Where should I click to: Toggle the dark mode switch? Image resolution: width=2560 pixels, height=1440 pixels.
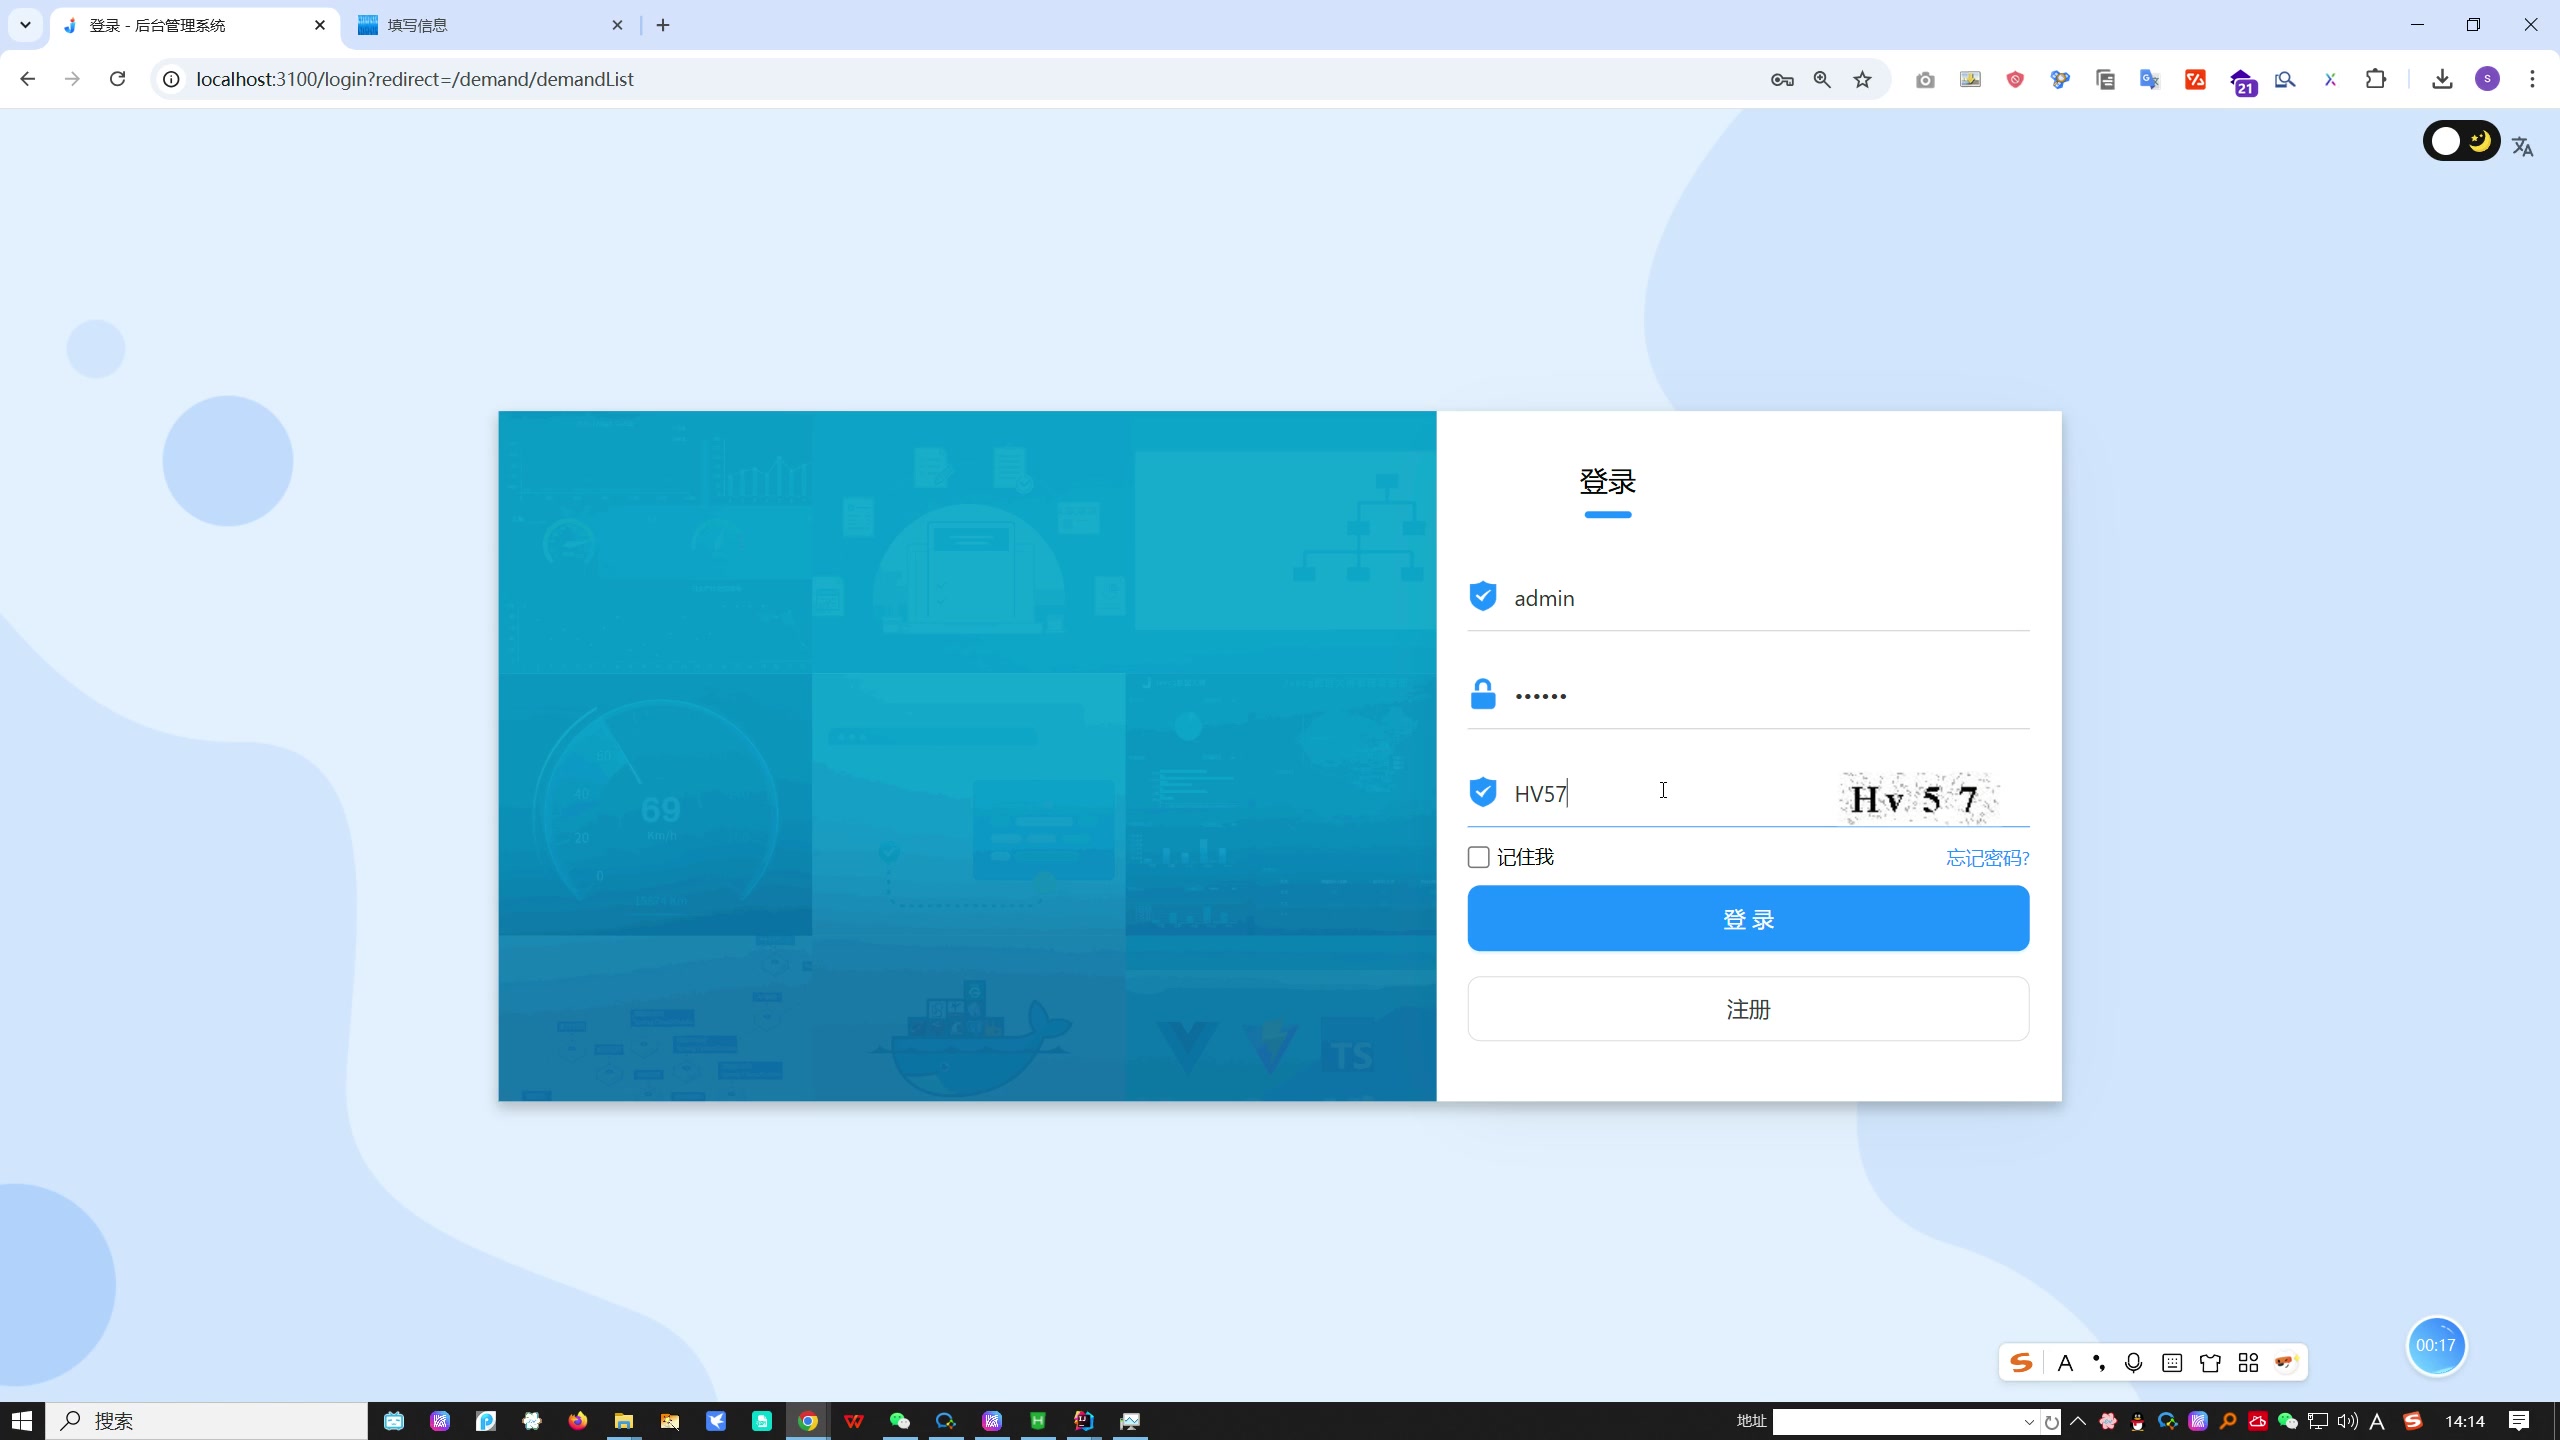[2461, 141]
